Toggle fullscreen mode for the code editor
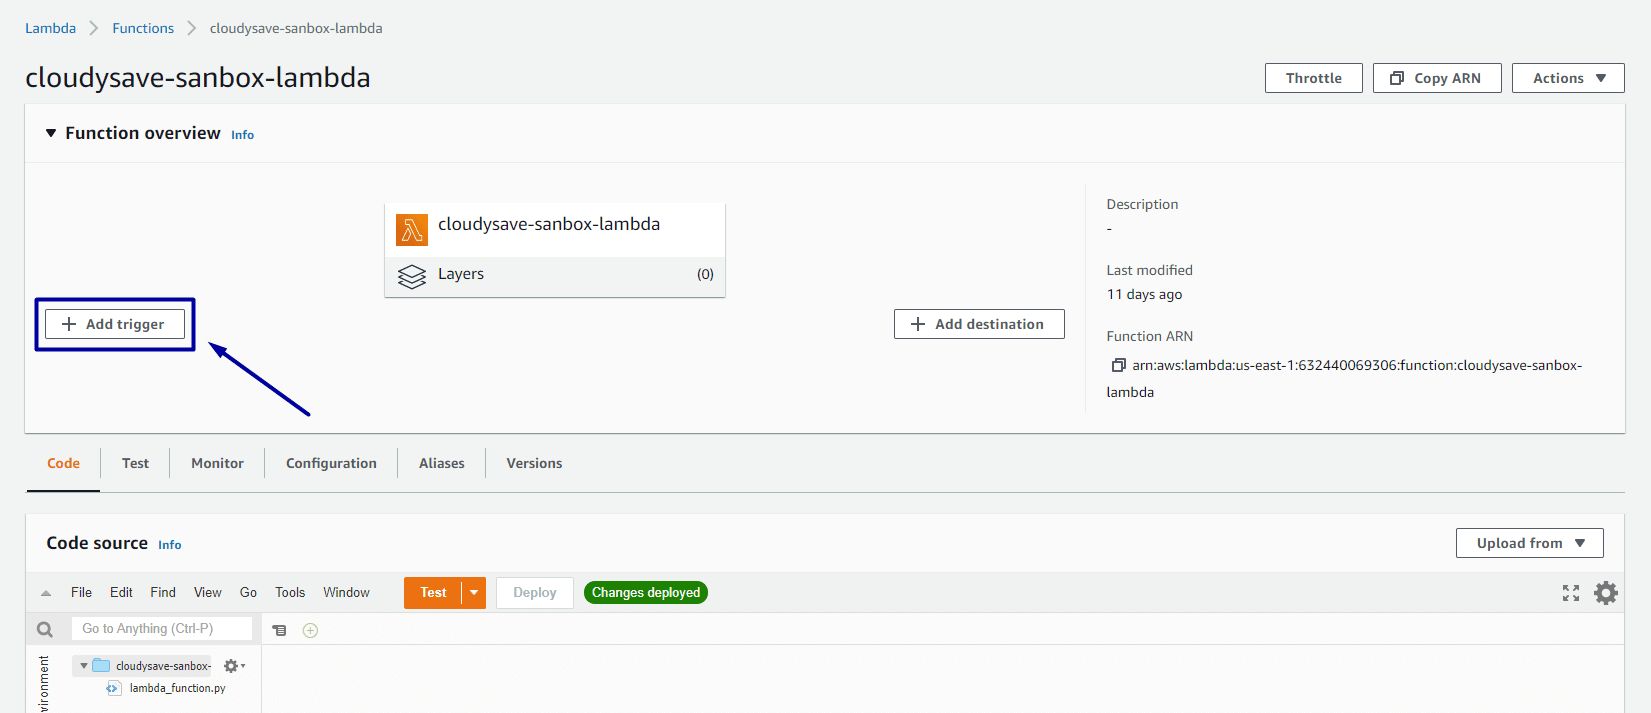Screen dimensions: 1651x713 (x=1571, y=593)
